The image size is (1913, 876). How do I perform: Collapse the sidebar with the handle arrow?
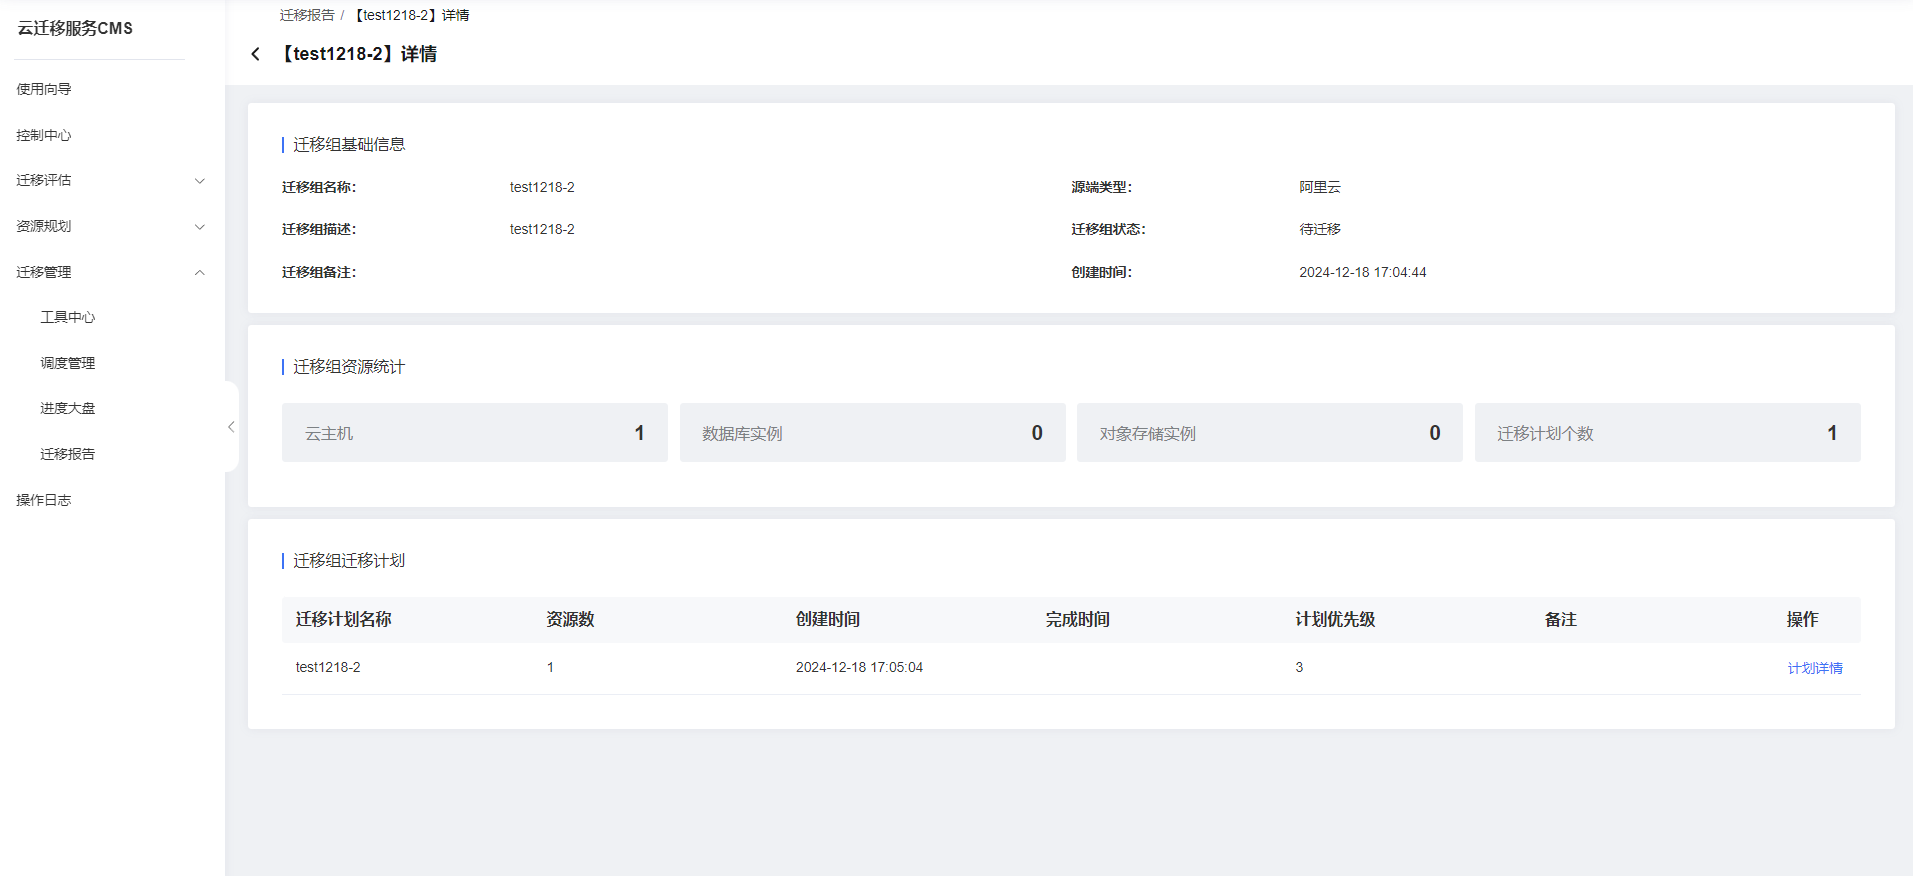coord(231,427)
